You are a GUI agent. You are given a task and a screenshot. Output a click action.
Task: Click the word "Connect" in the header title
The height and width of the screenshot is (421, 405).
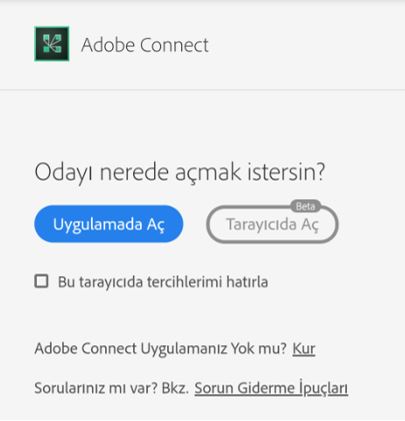(174, 45)
